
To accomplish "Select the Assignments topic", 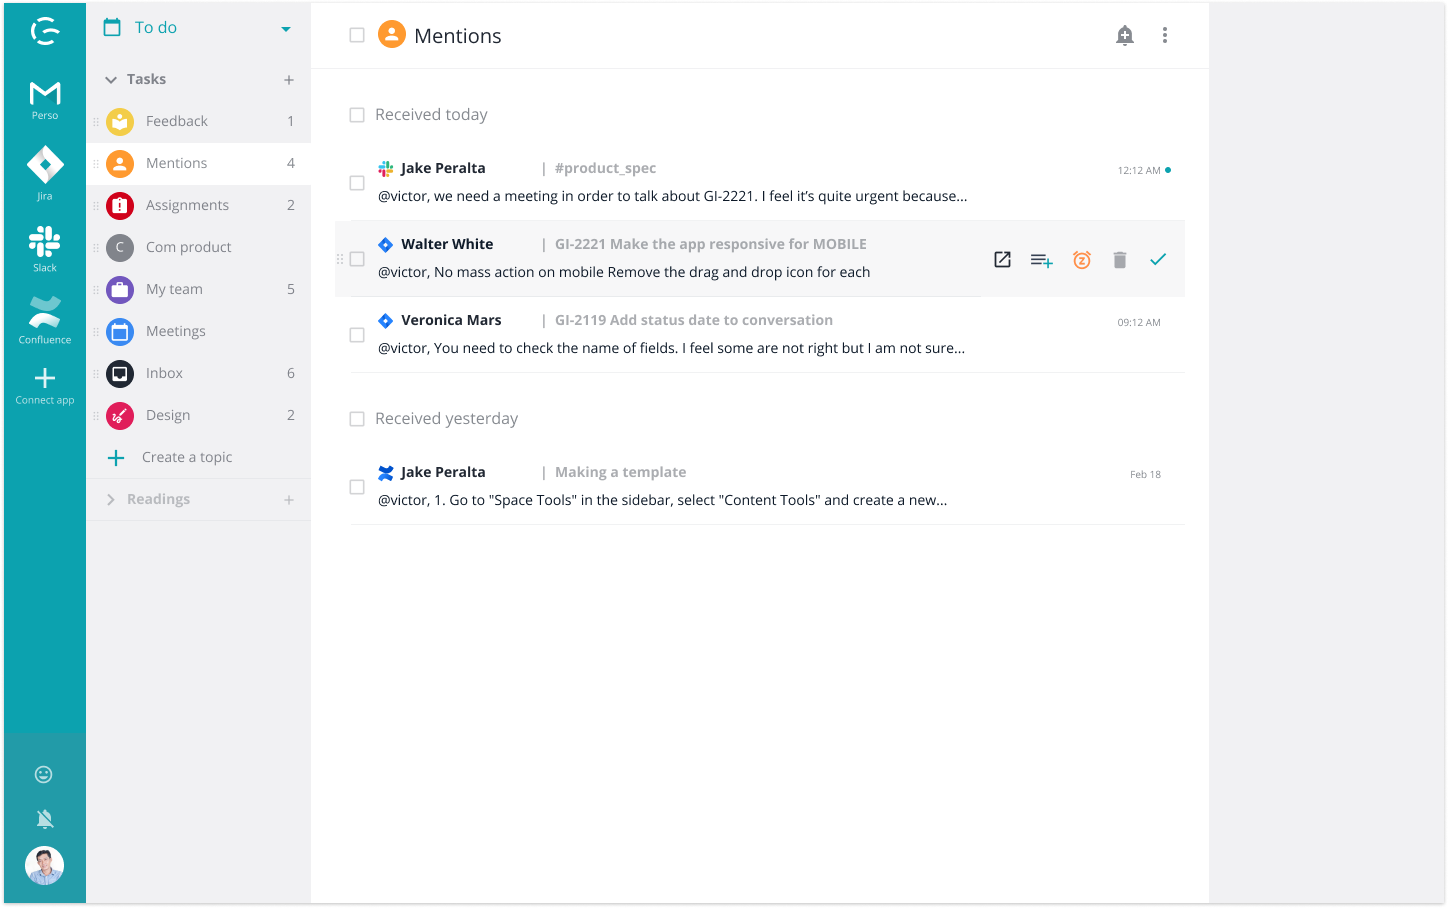I will tap(187, 205).
